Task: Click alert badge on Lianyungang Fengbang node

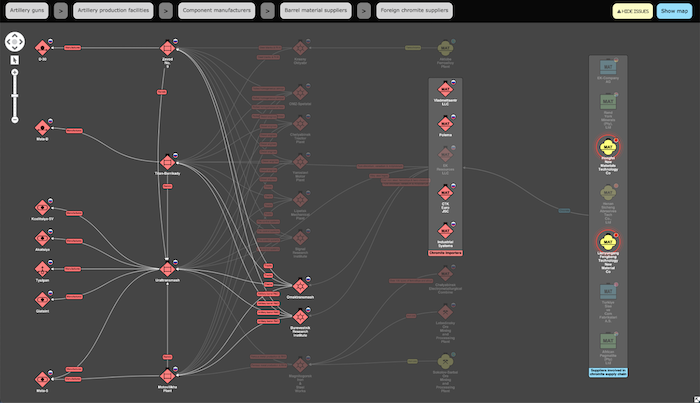Action: pos(616,235)
